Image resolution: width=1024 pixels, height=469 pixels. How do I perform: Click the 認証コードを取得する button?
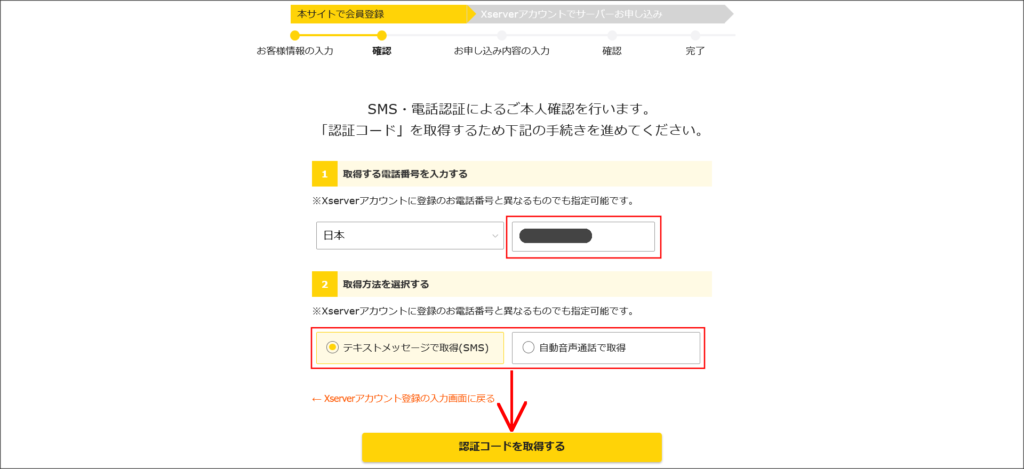(x=512, y=447)
